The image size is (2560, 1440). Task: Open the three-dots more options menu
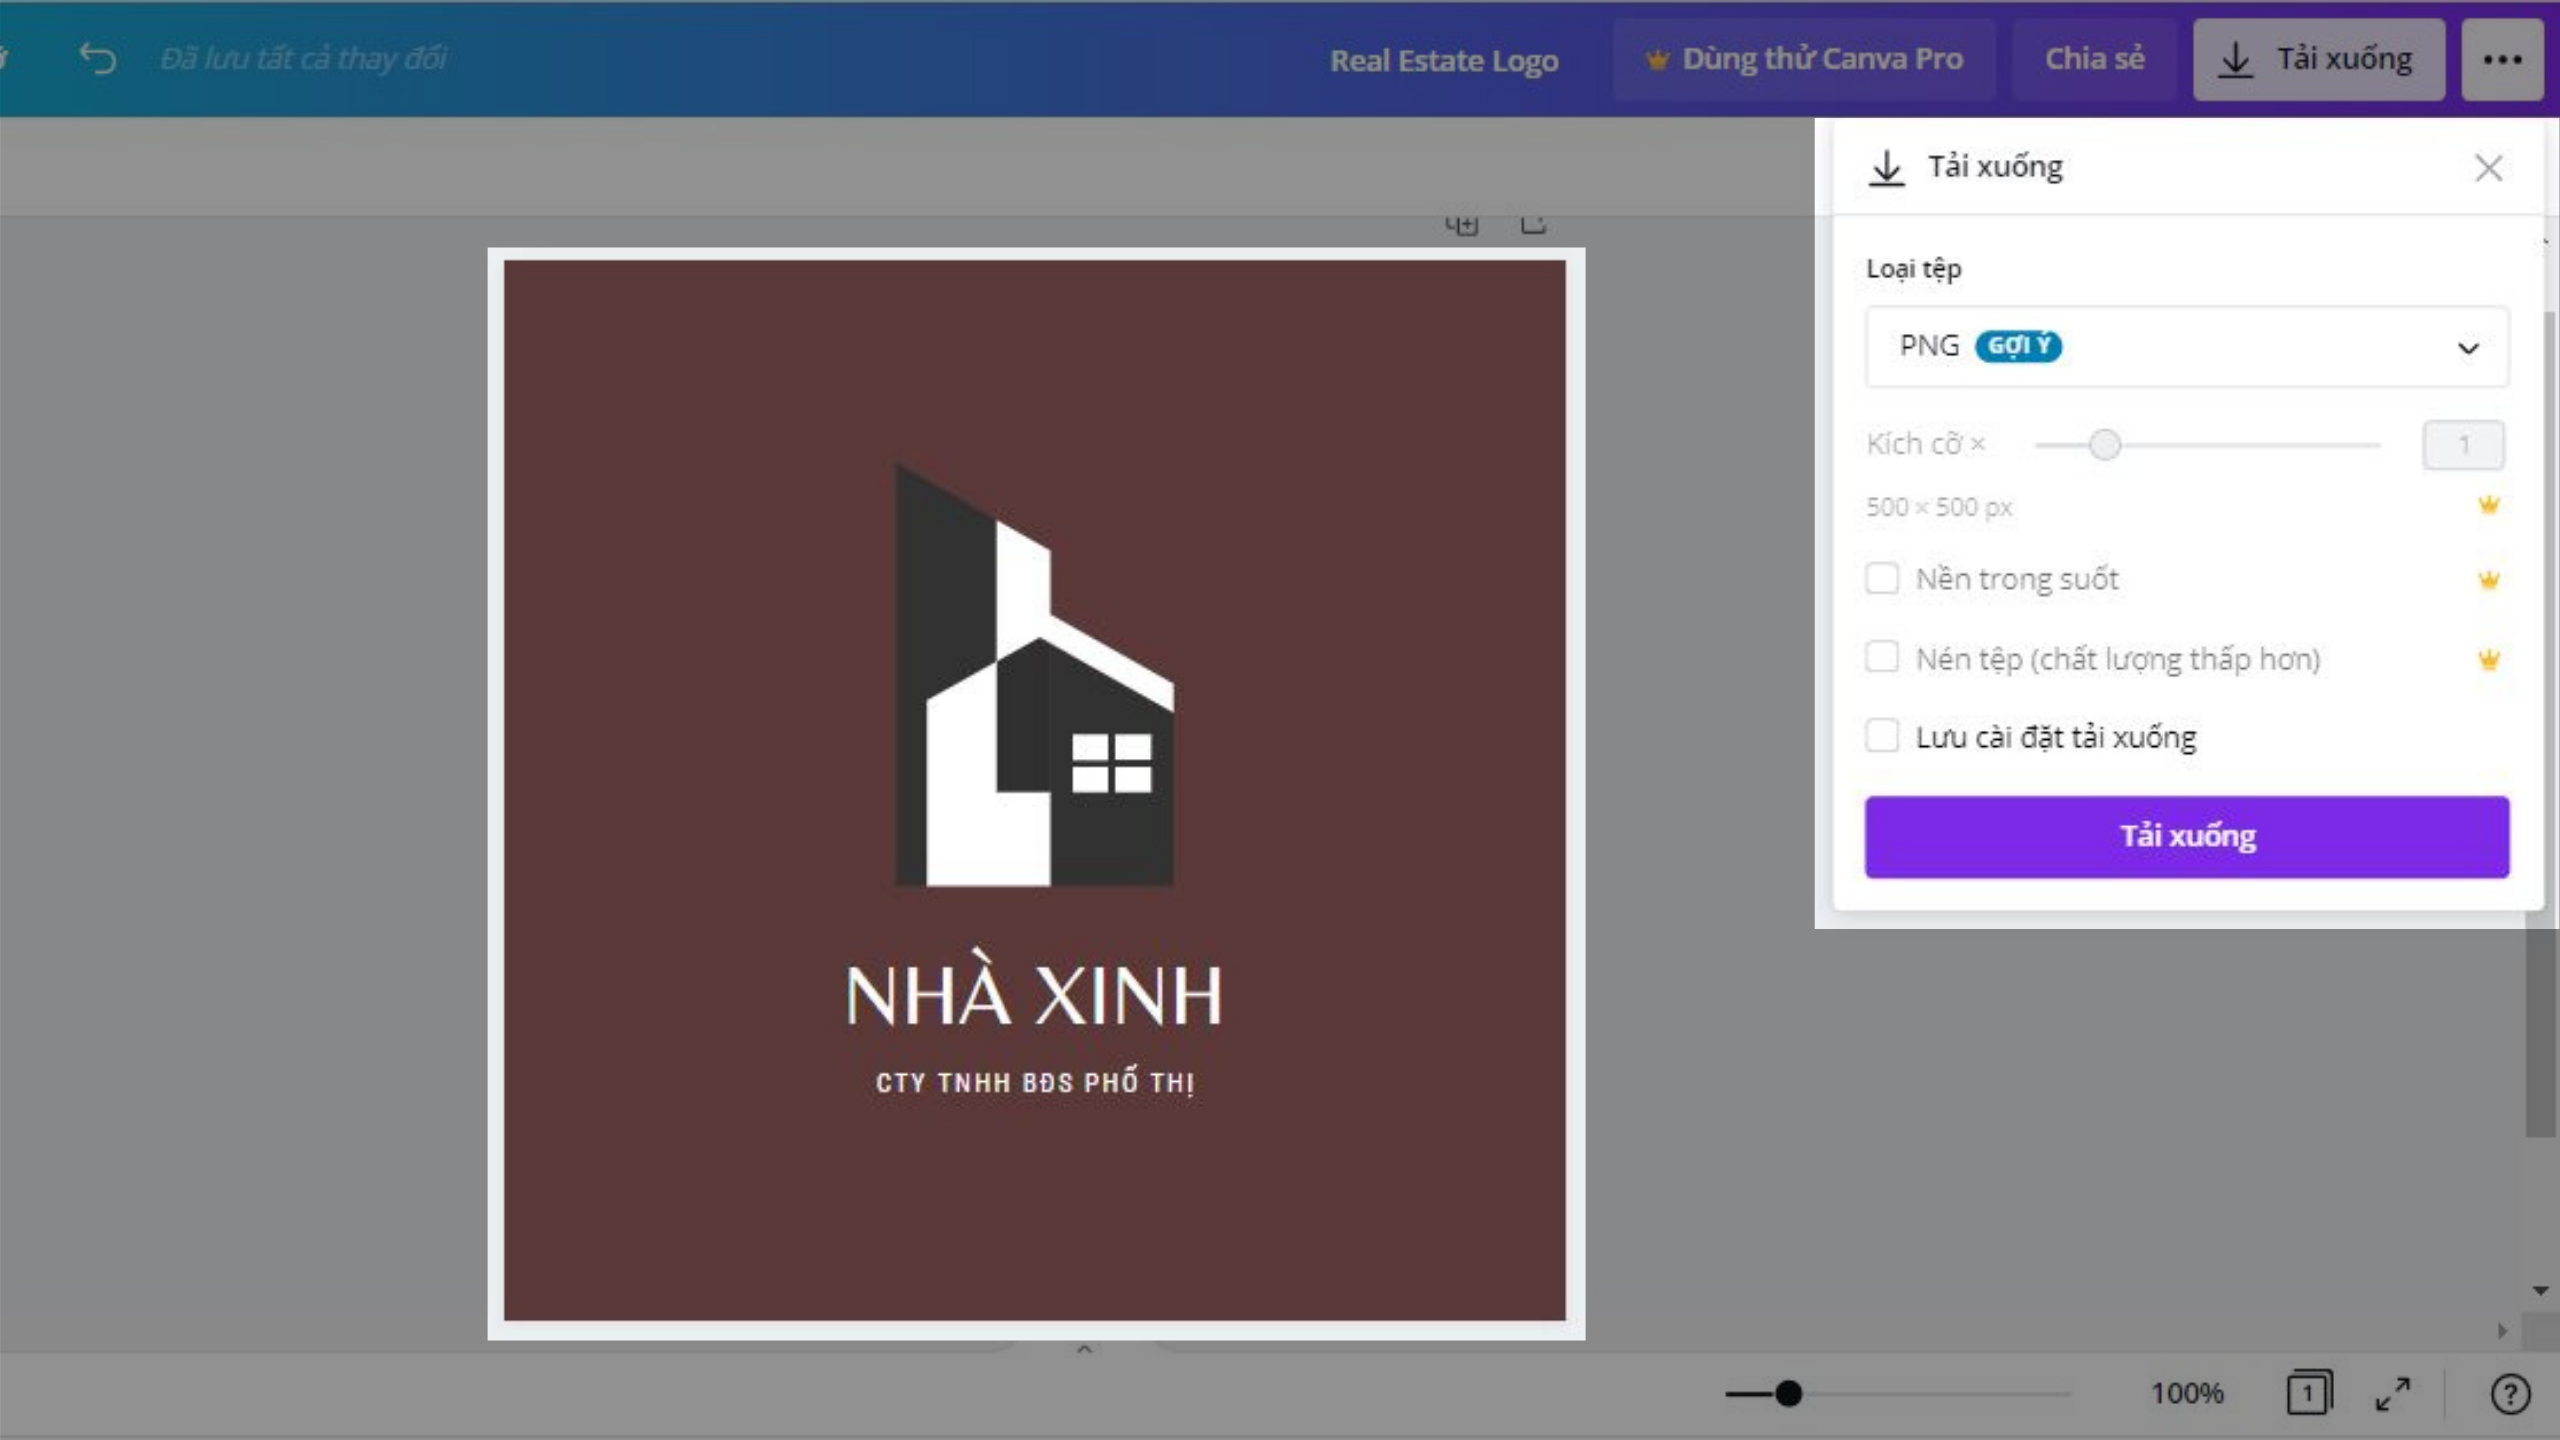[2502, 60]
